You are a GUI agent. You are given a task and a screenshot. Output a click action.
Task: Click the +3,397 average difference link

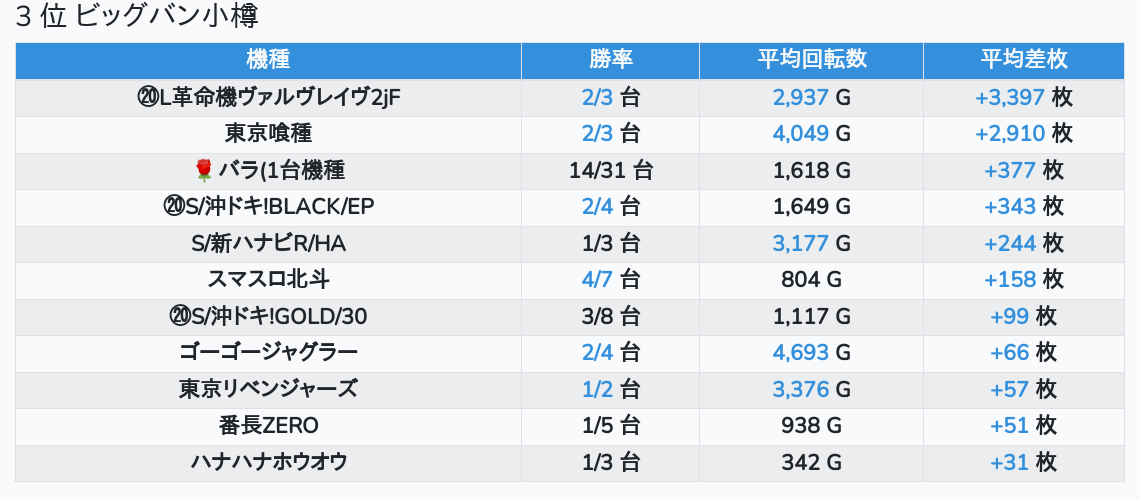coord(1010,98)
